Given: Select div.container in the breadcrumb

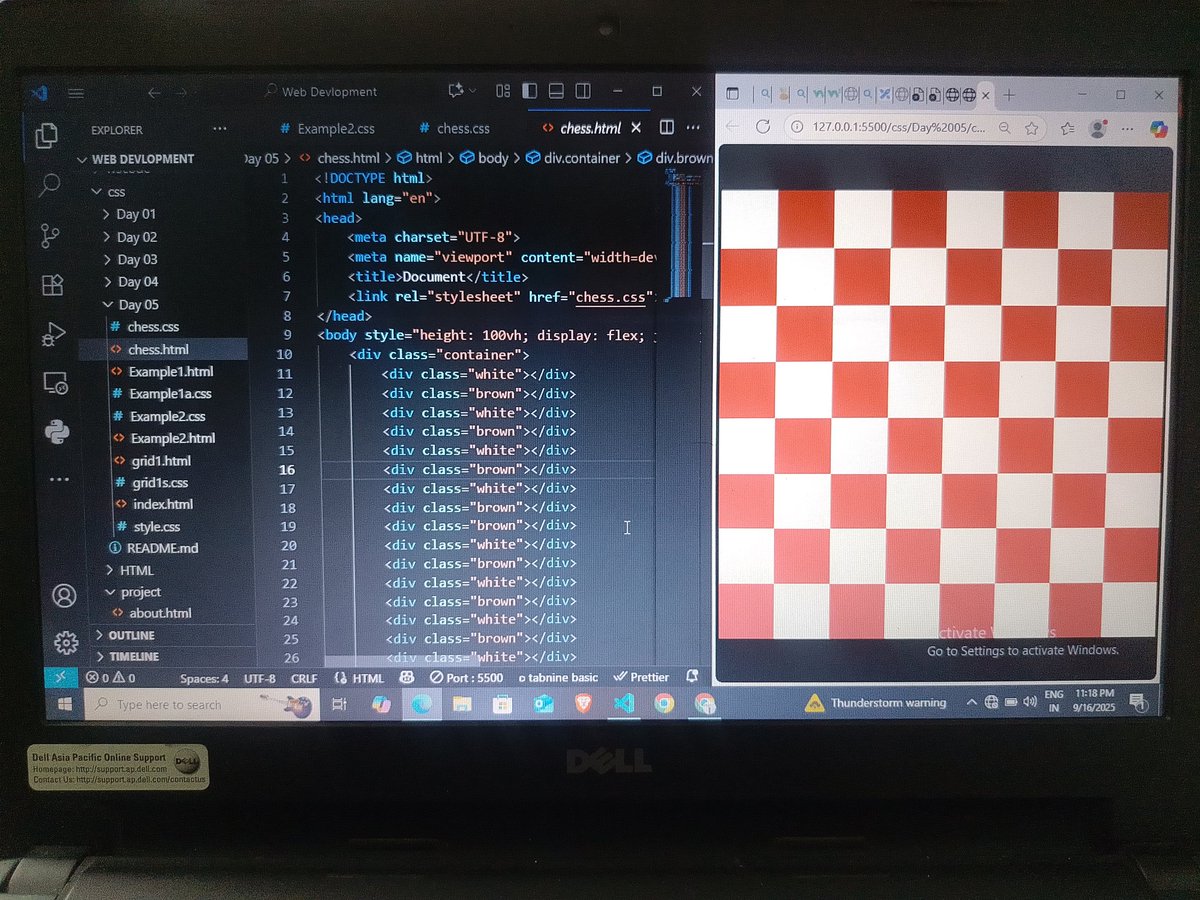Looking at the screenshot, I should (x=573, y=158).
